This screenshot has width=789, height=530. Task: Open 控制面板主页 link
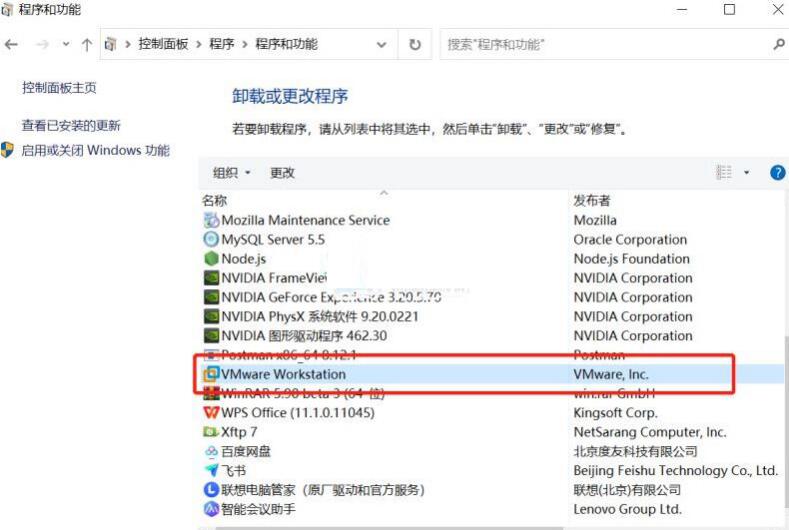[x=59, y=88]
